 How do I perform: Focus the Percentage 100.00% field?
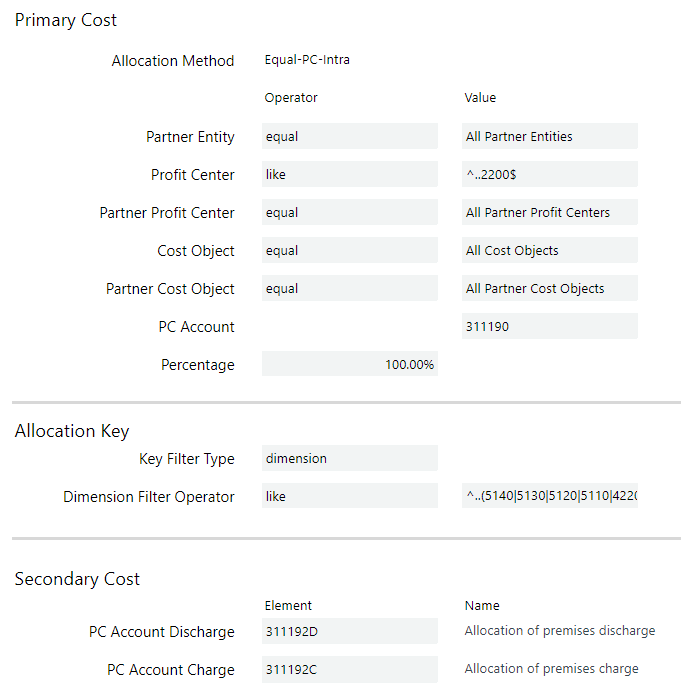[x=349, y=365]
